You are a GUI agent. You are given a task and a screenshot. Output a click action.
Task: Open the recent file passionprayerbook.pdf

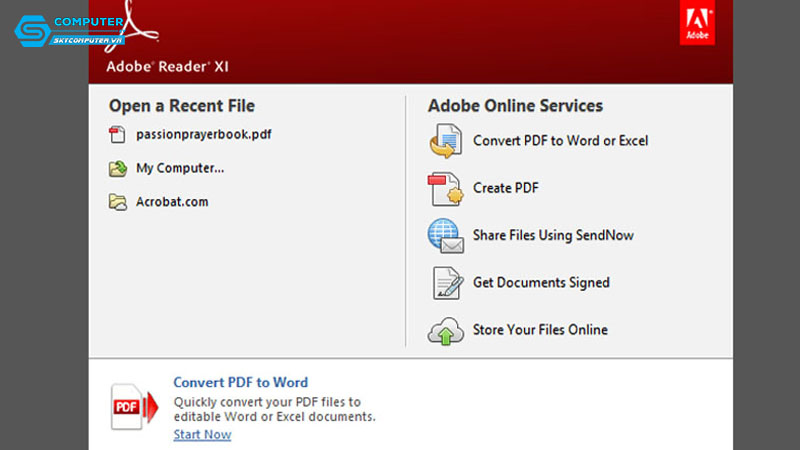pyautogui.click(x=203, y=135)
